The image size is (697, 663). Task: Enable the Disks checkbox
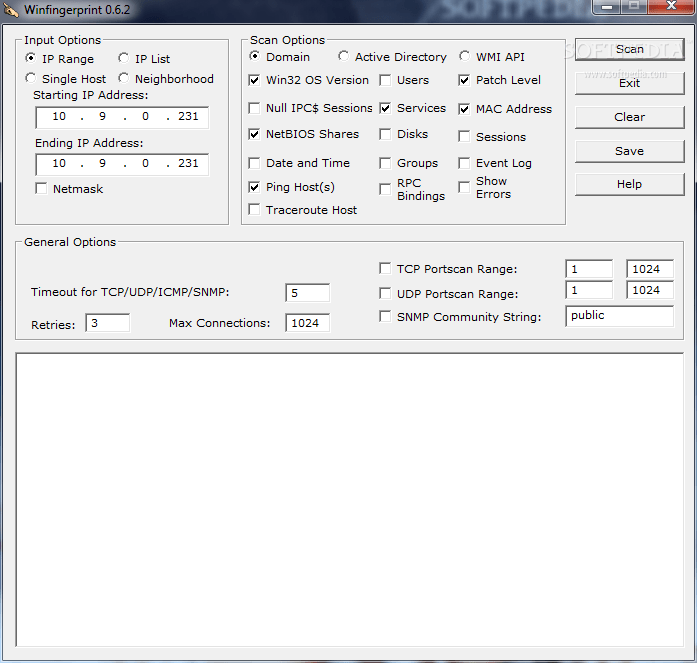[385, 134]
